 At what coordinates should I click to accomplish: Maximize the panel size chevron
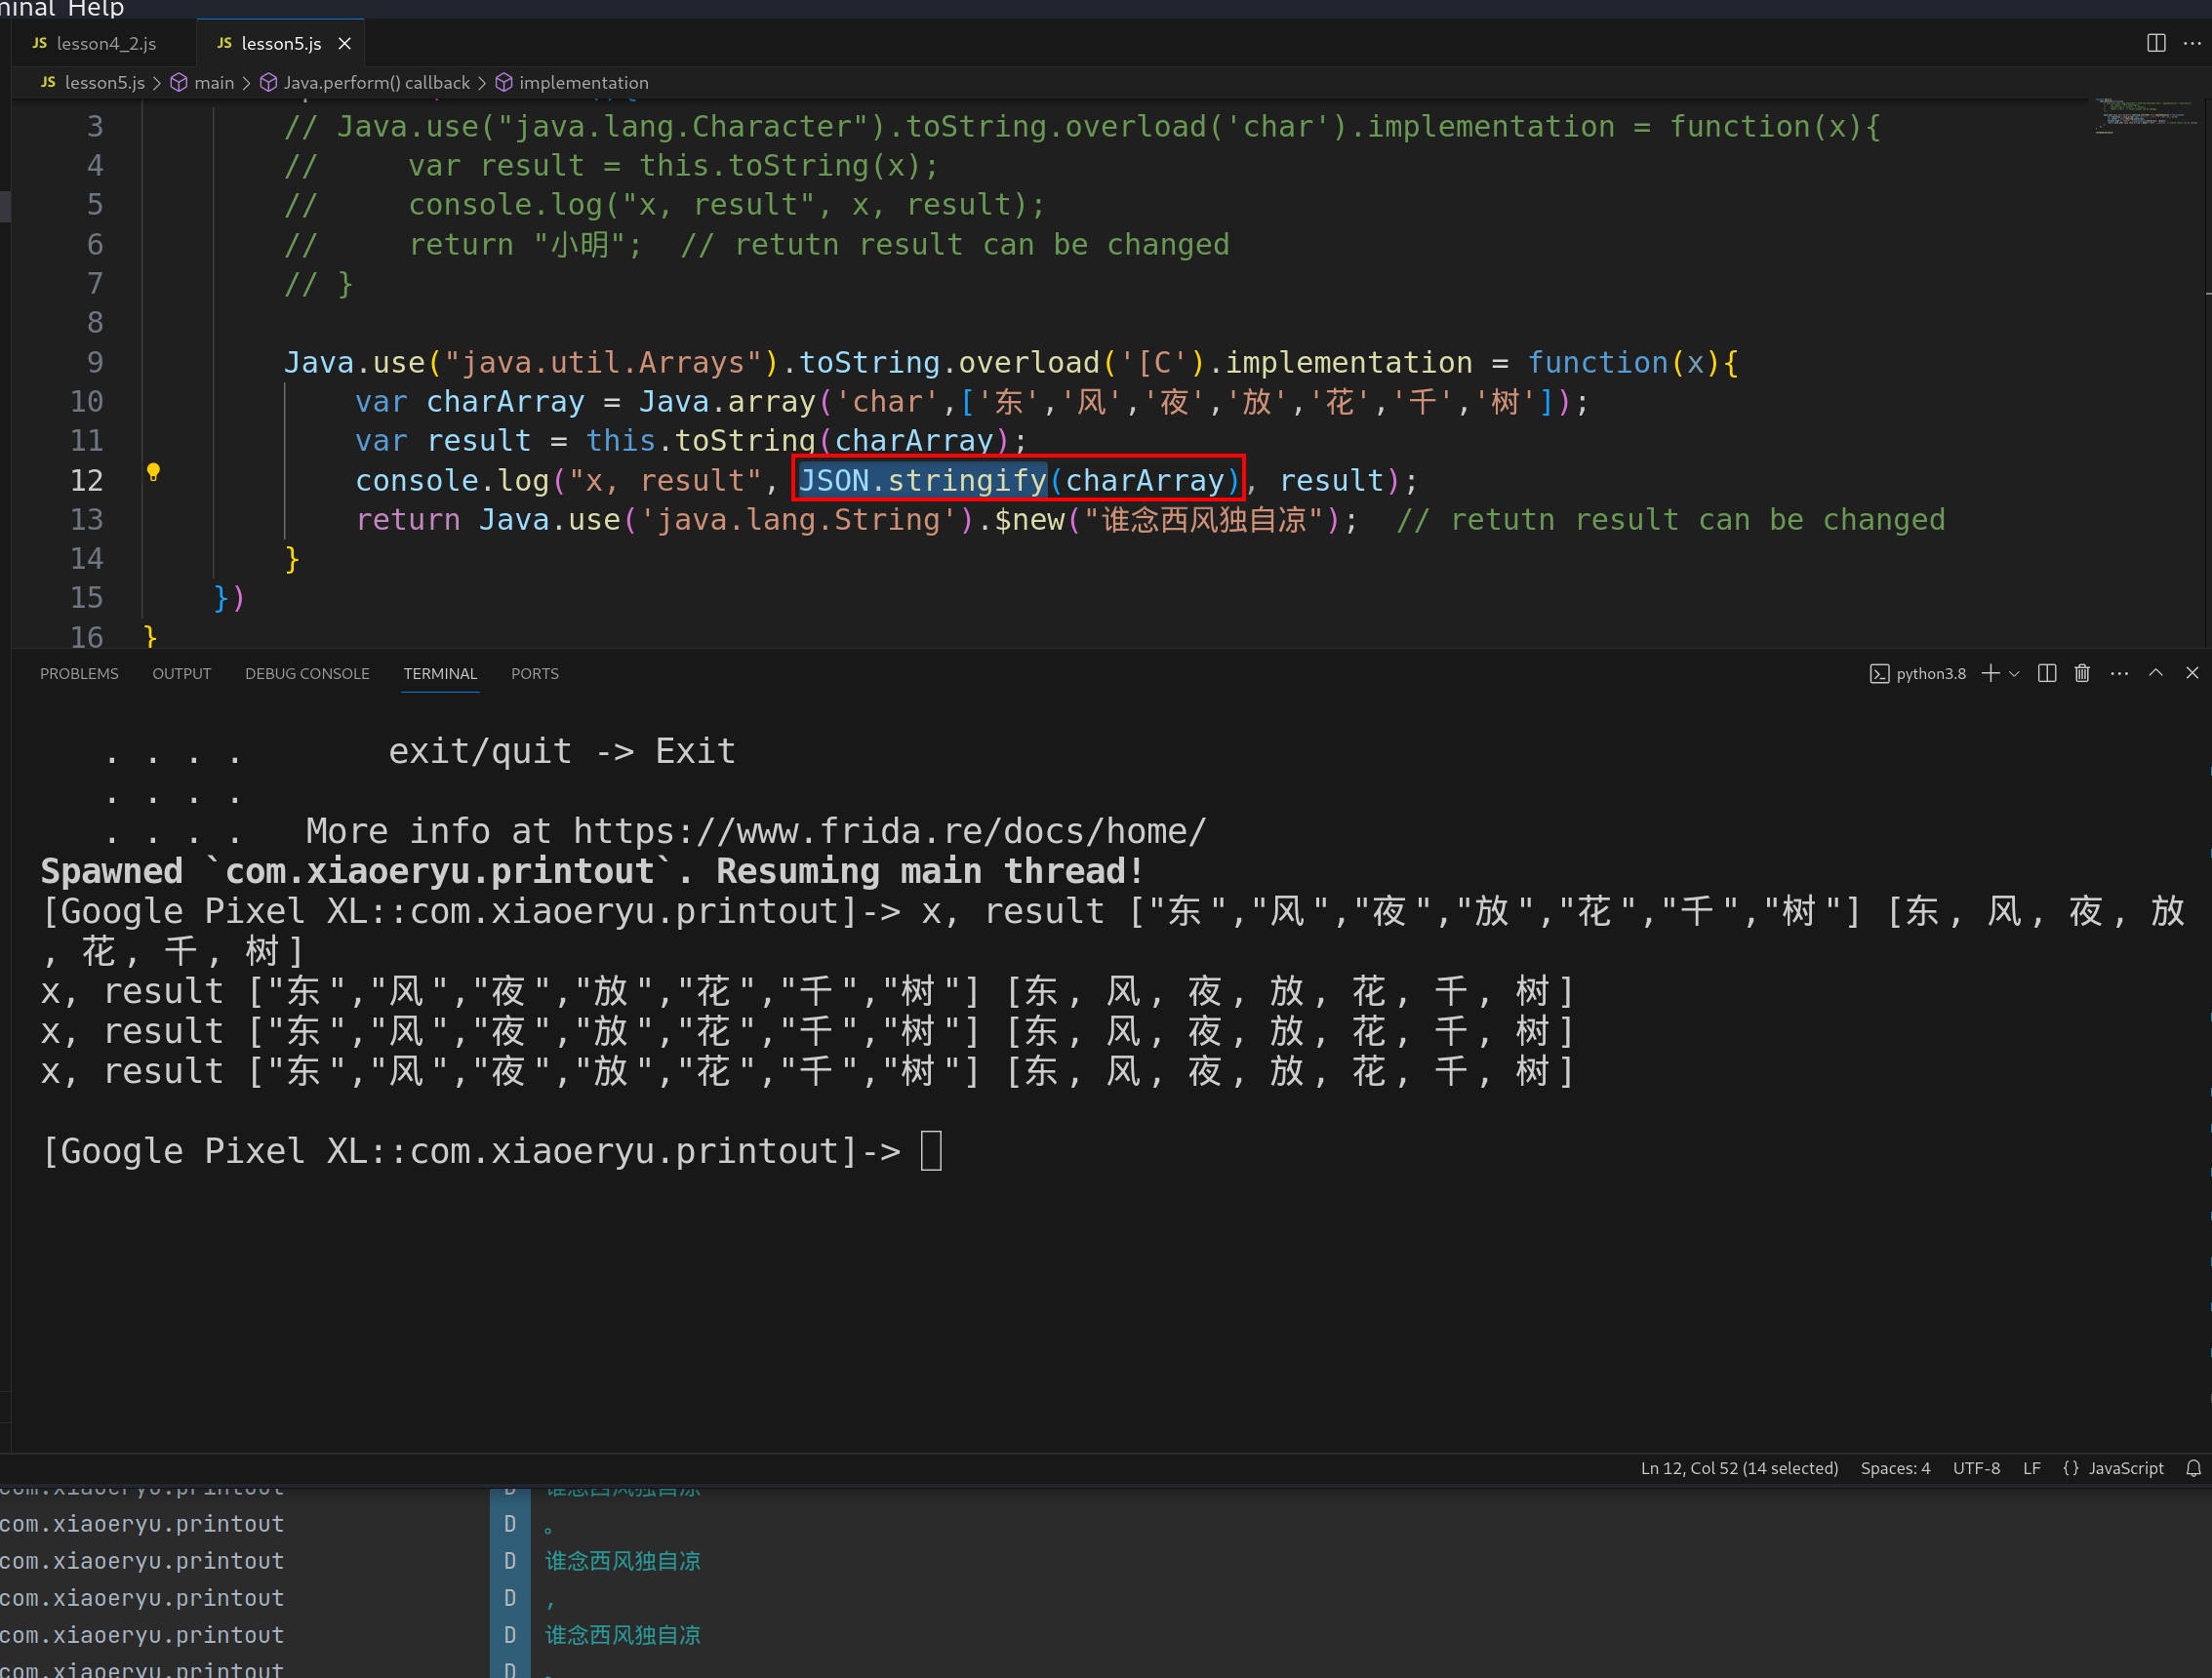tap(2155, 673)
